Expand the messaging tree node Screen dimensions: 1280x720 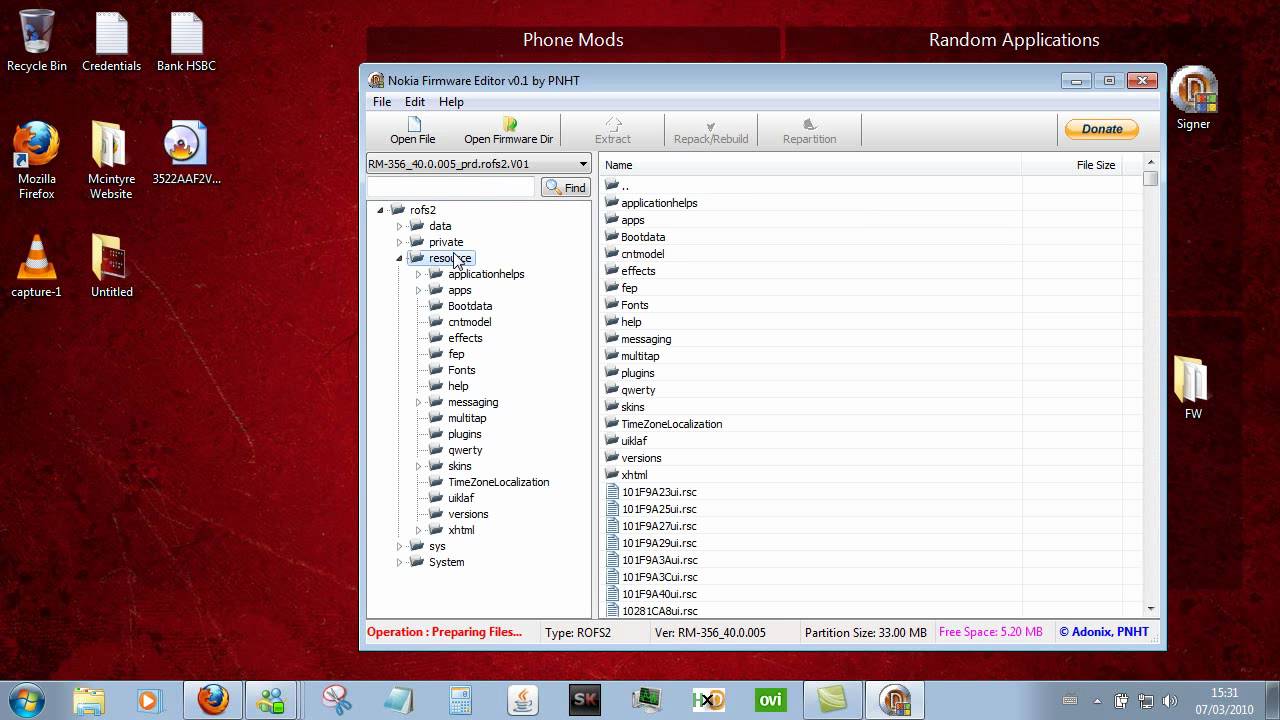click(x=418, y=402)
